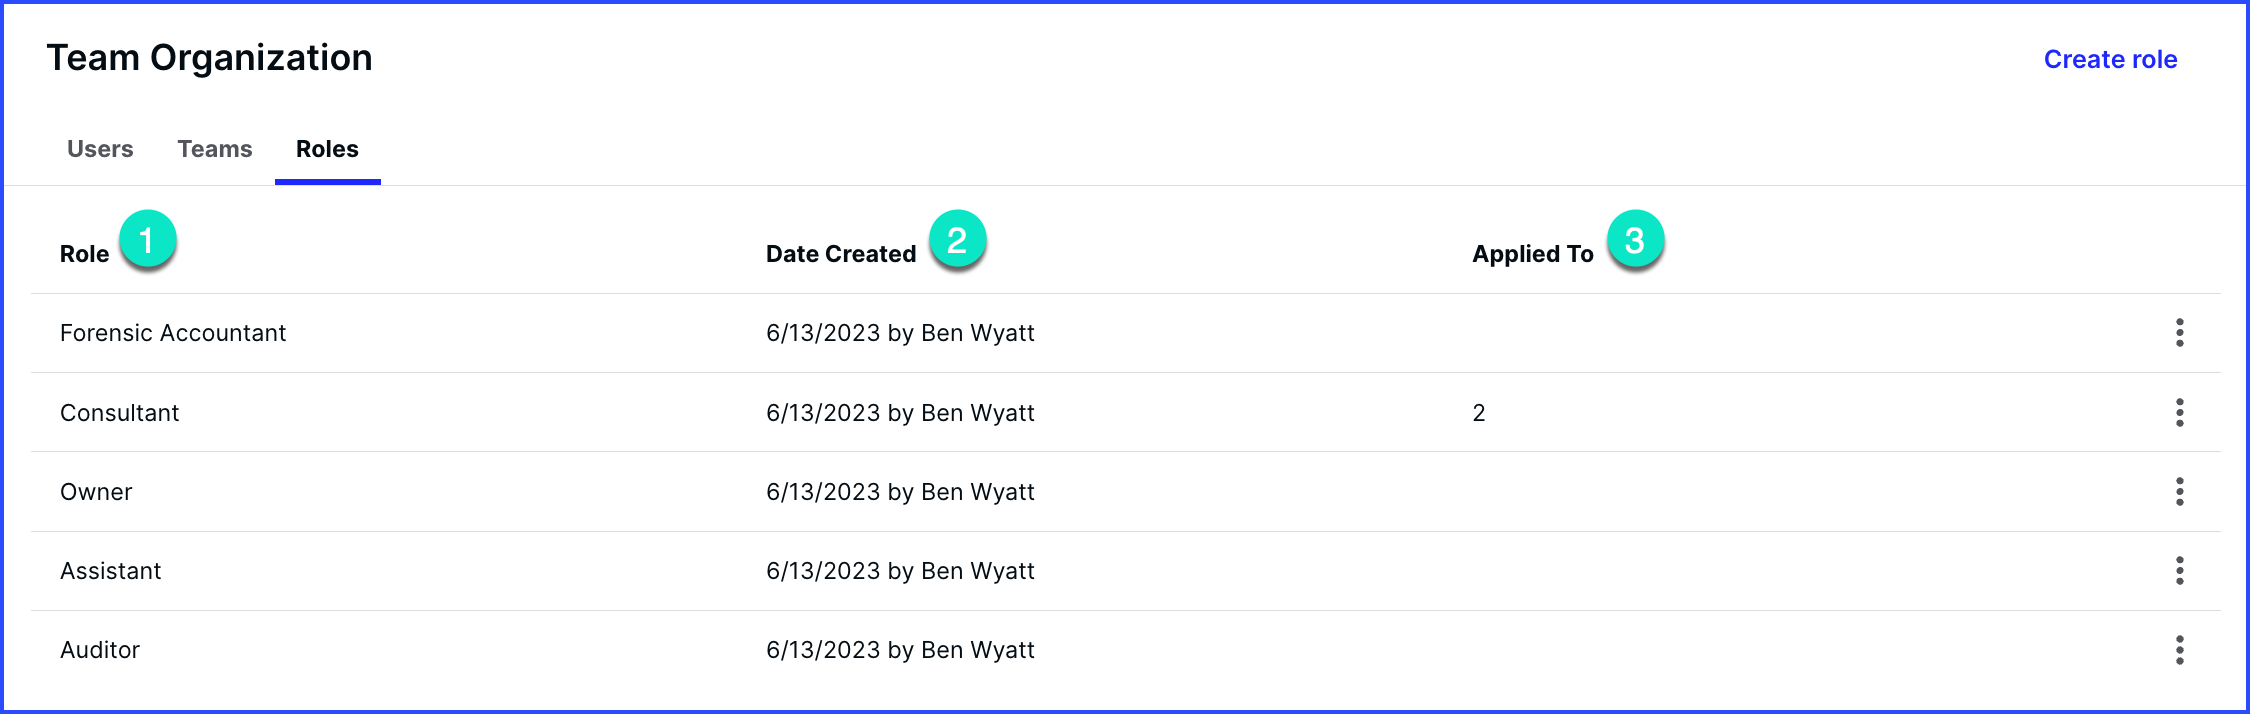Screen dimensions: 2250x714
Task: Select the Owner role name
Action: [96, 492]
